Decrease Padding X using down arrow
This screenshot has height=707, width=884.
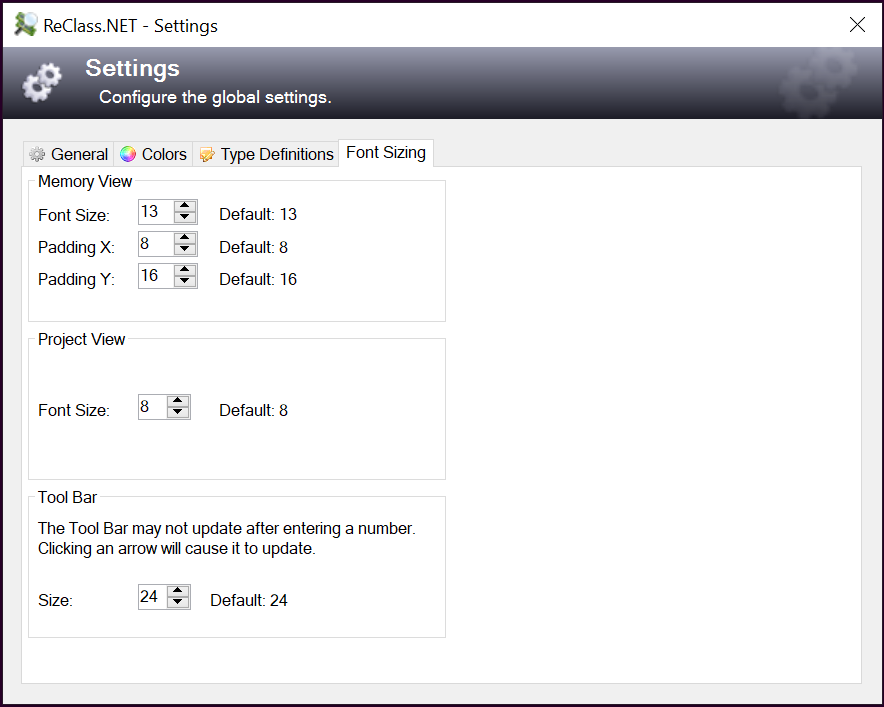(x=185, y=250)
